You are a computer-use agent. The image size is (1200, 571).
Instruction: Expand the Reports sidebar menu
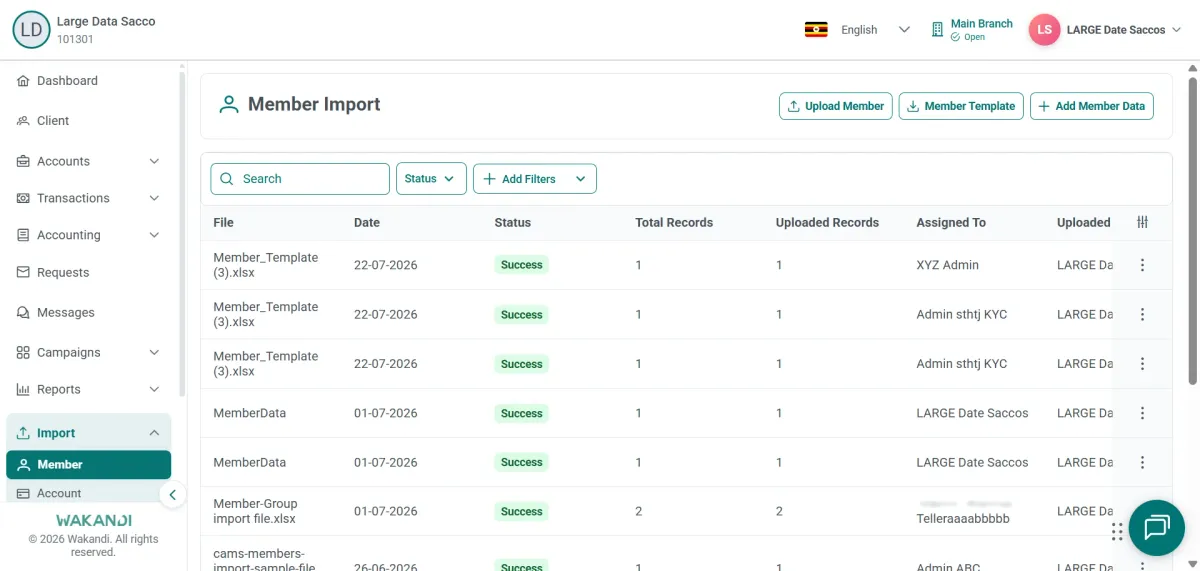[x=154, y=390]
